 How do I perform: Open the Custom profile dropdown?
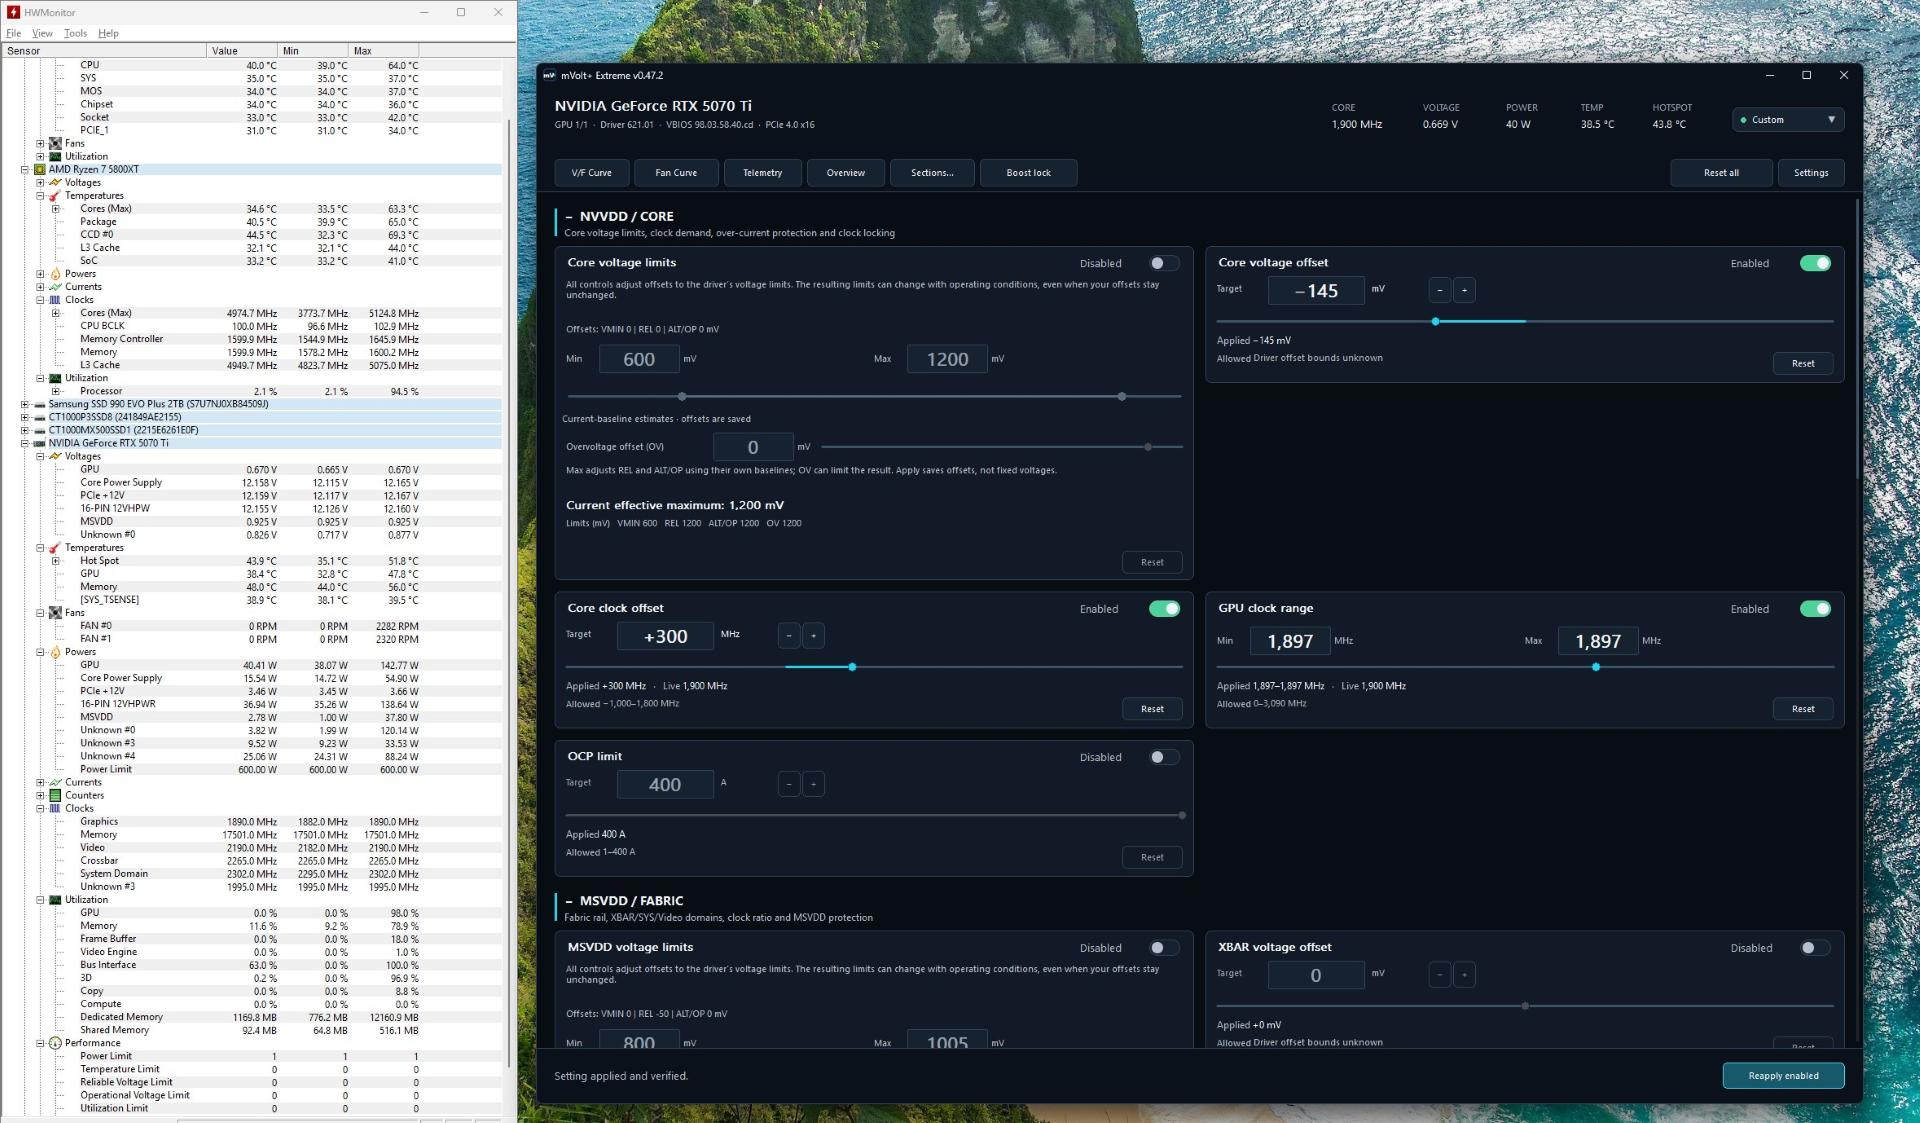(1788, 120)
